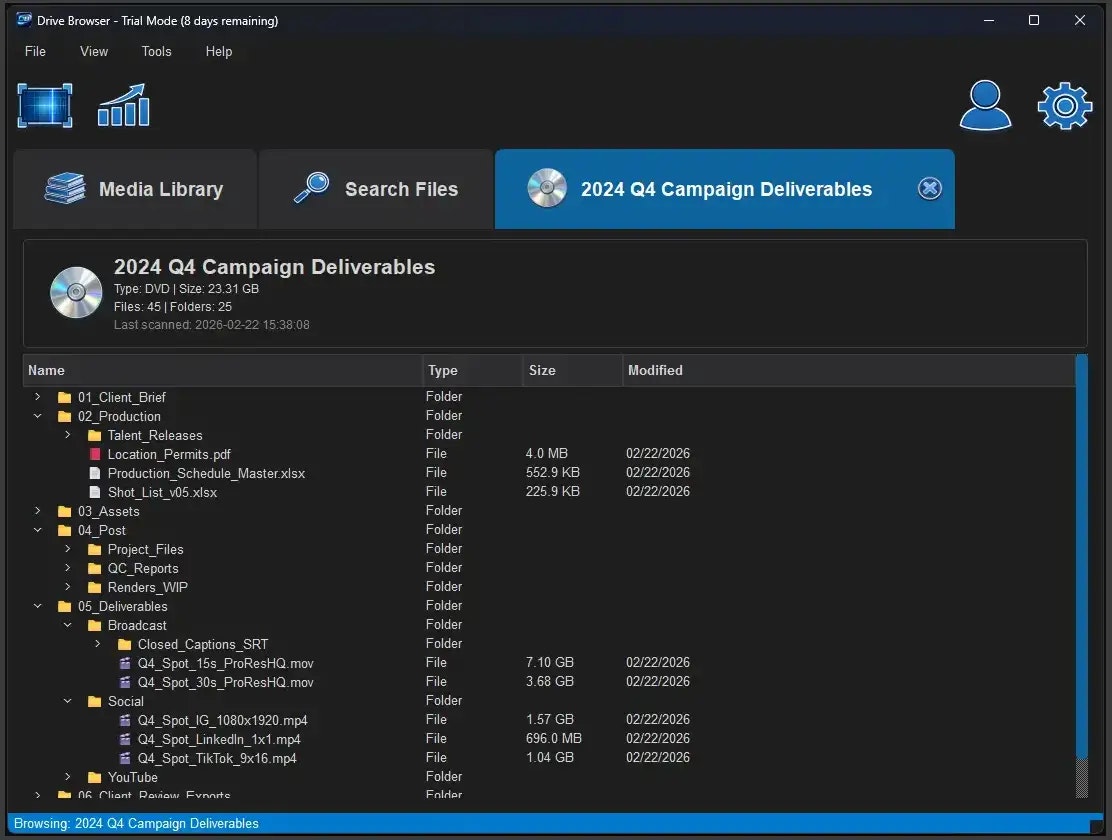
Task: Click the file icon for Production_Schedule_Master.xlsx
Action: point(96,472)
